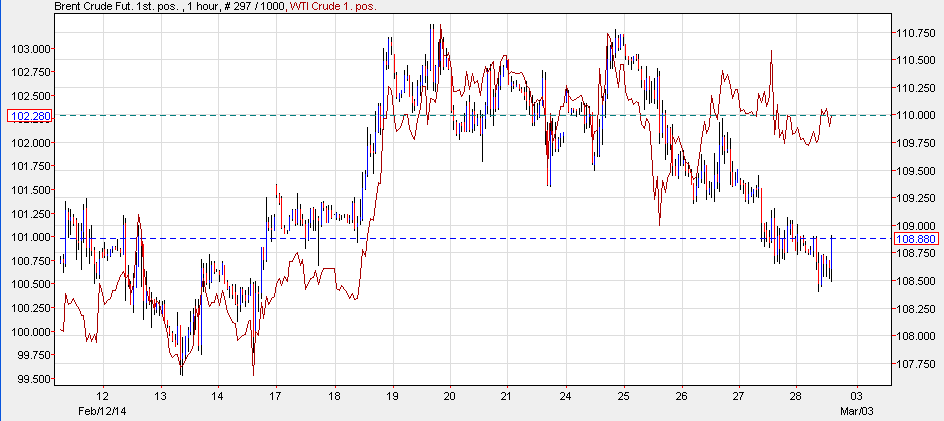Click the 99.750 left axis label
The width and height of the screenshot is (944, 421).
[x=33, y=355]
